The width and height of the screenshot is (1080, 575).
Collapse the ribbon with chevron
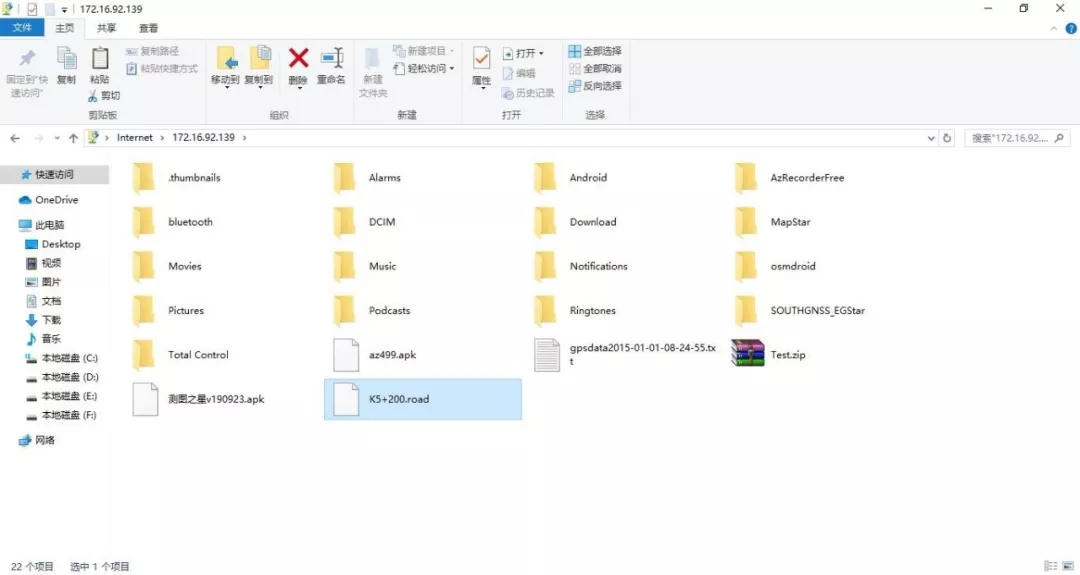(x=1053, y=28)
